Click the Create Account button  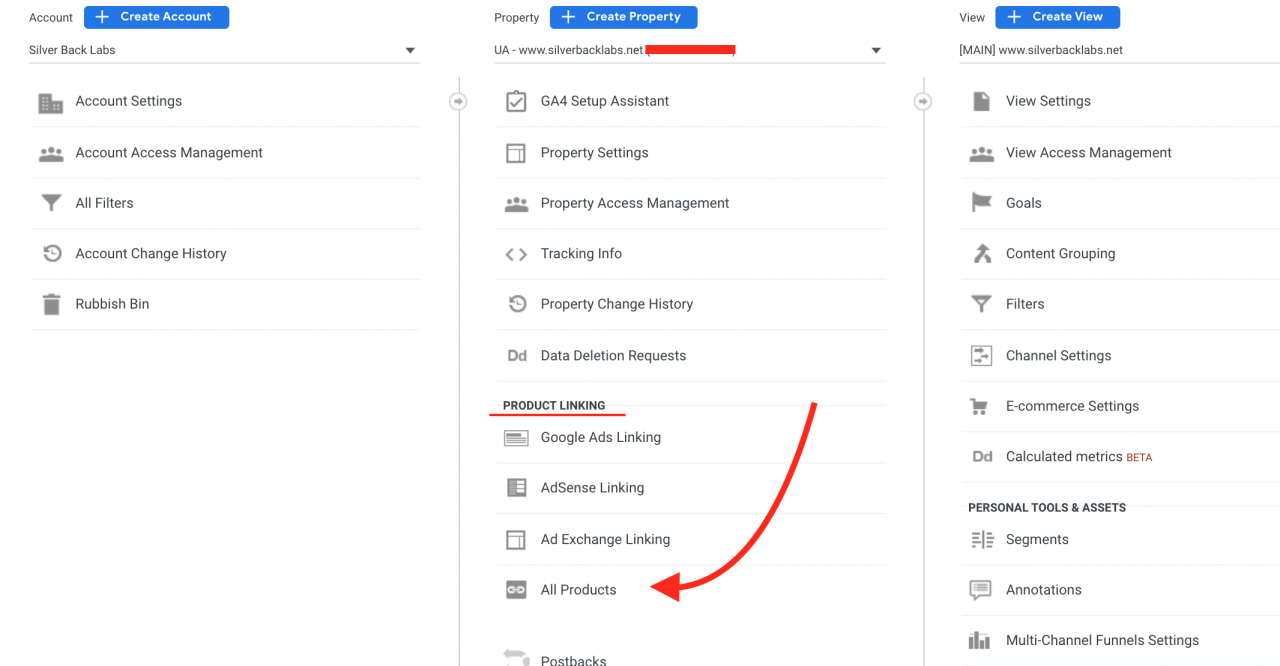[156, 17]
